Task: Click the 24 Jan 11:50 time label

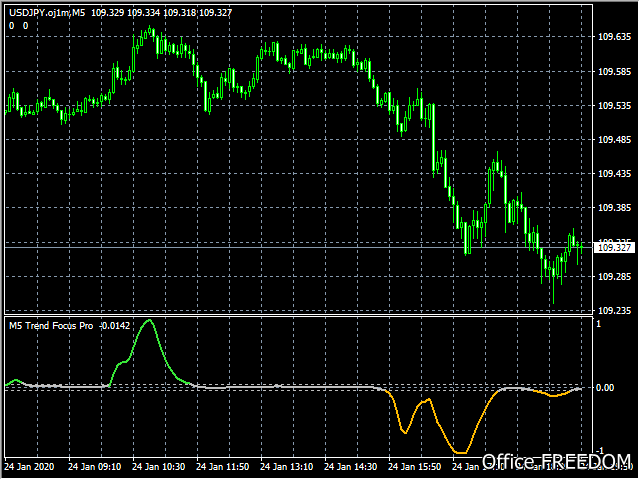Action: [x=222, y=467]
